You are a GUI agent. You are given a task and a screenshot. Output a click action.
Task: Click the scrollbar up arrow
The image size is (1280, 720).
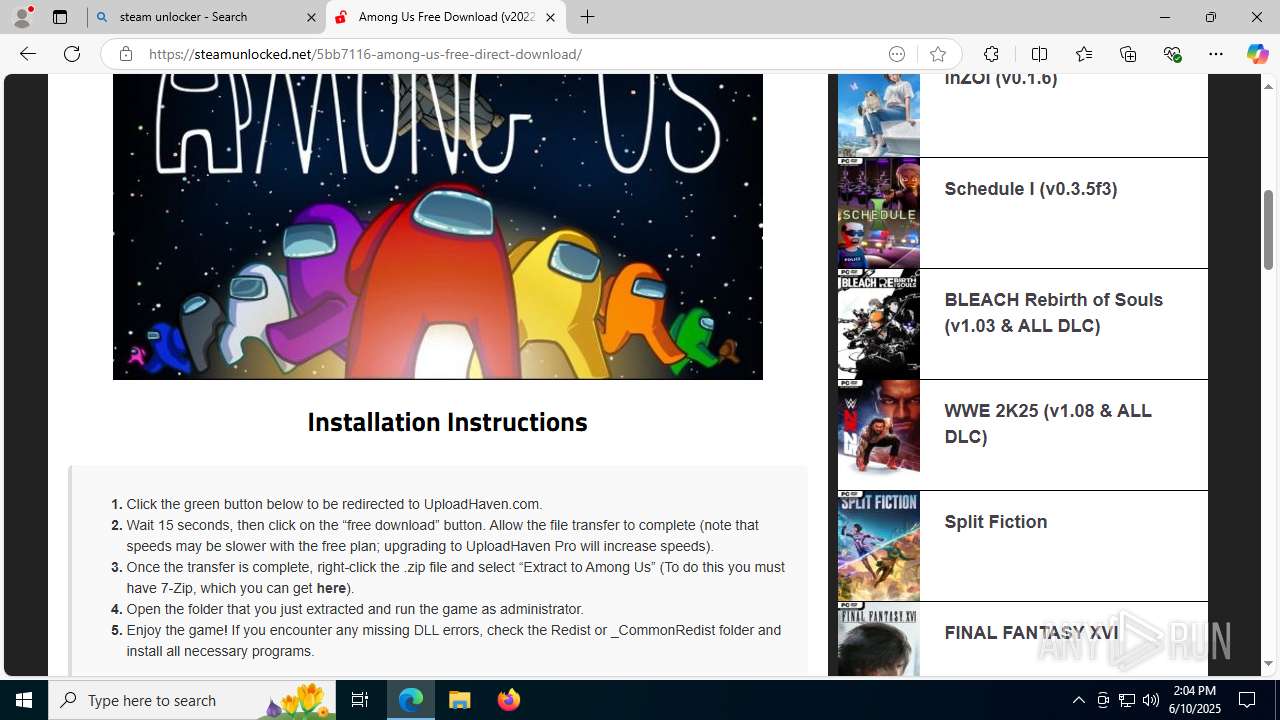click(1268, 86)
